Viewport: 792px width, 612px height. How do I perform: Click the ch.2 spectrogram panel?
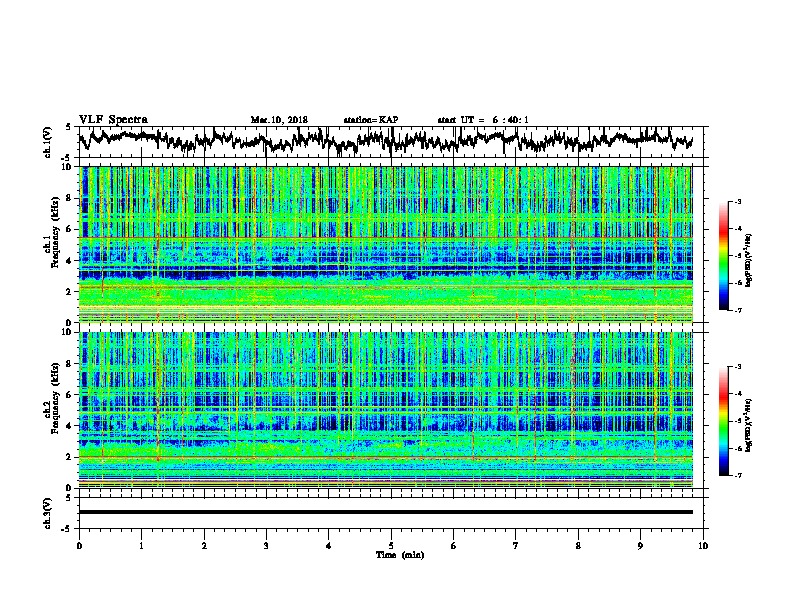pos(386,410)
